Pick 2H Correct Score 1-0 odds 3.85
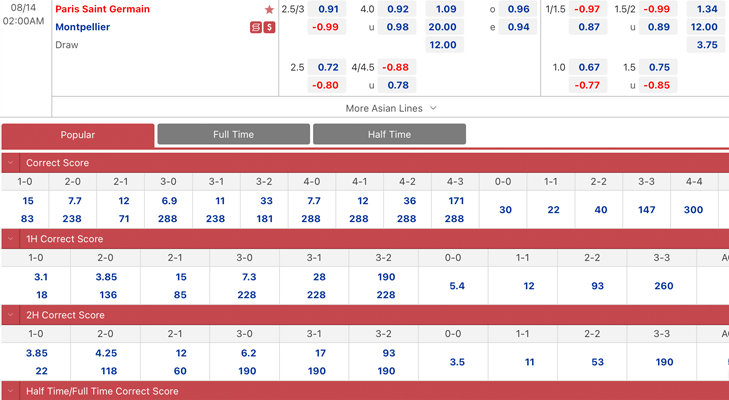This screenshot has height=400, width=729. [36, 353]
